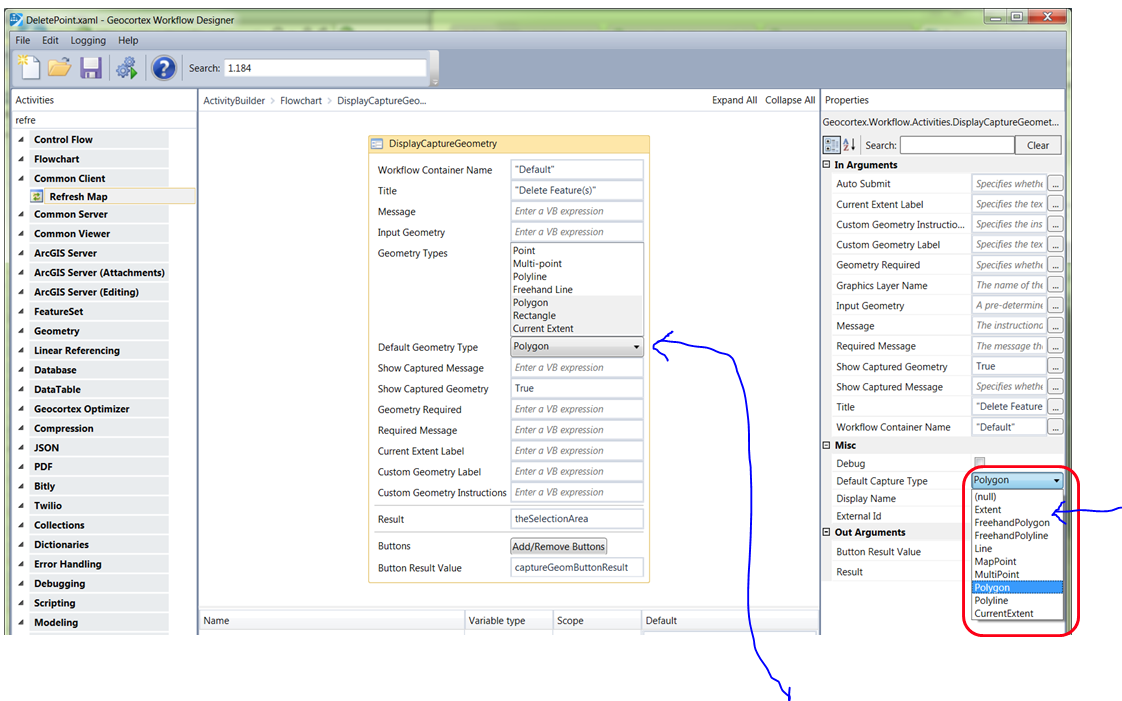Collapse the Misc property section
Image resolution: width=1122 pixels, height=701 pixels.
coord(826,445)
